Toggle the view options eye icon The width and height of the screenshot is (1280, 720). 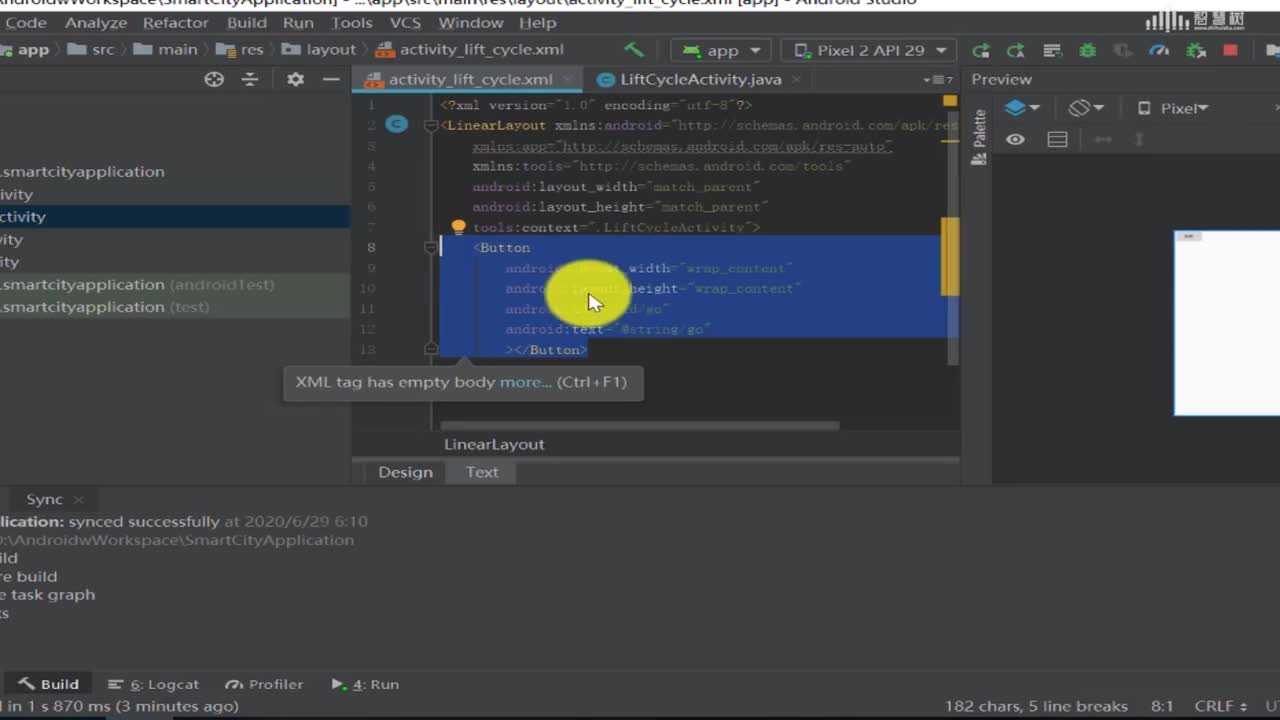click(x=1016, y=139)
